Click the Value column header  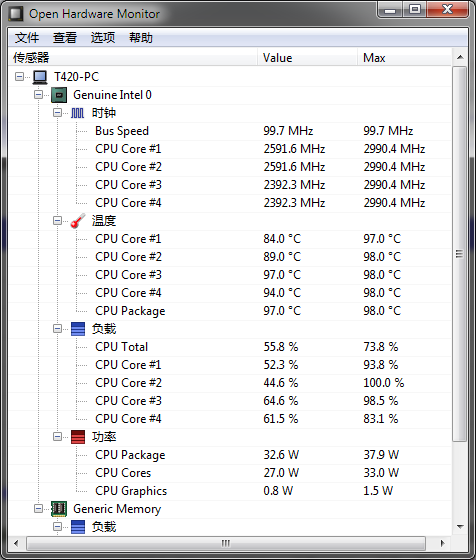[x=307, y=58]
